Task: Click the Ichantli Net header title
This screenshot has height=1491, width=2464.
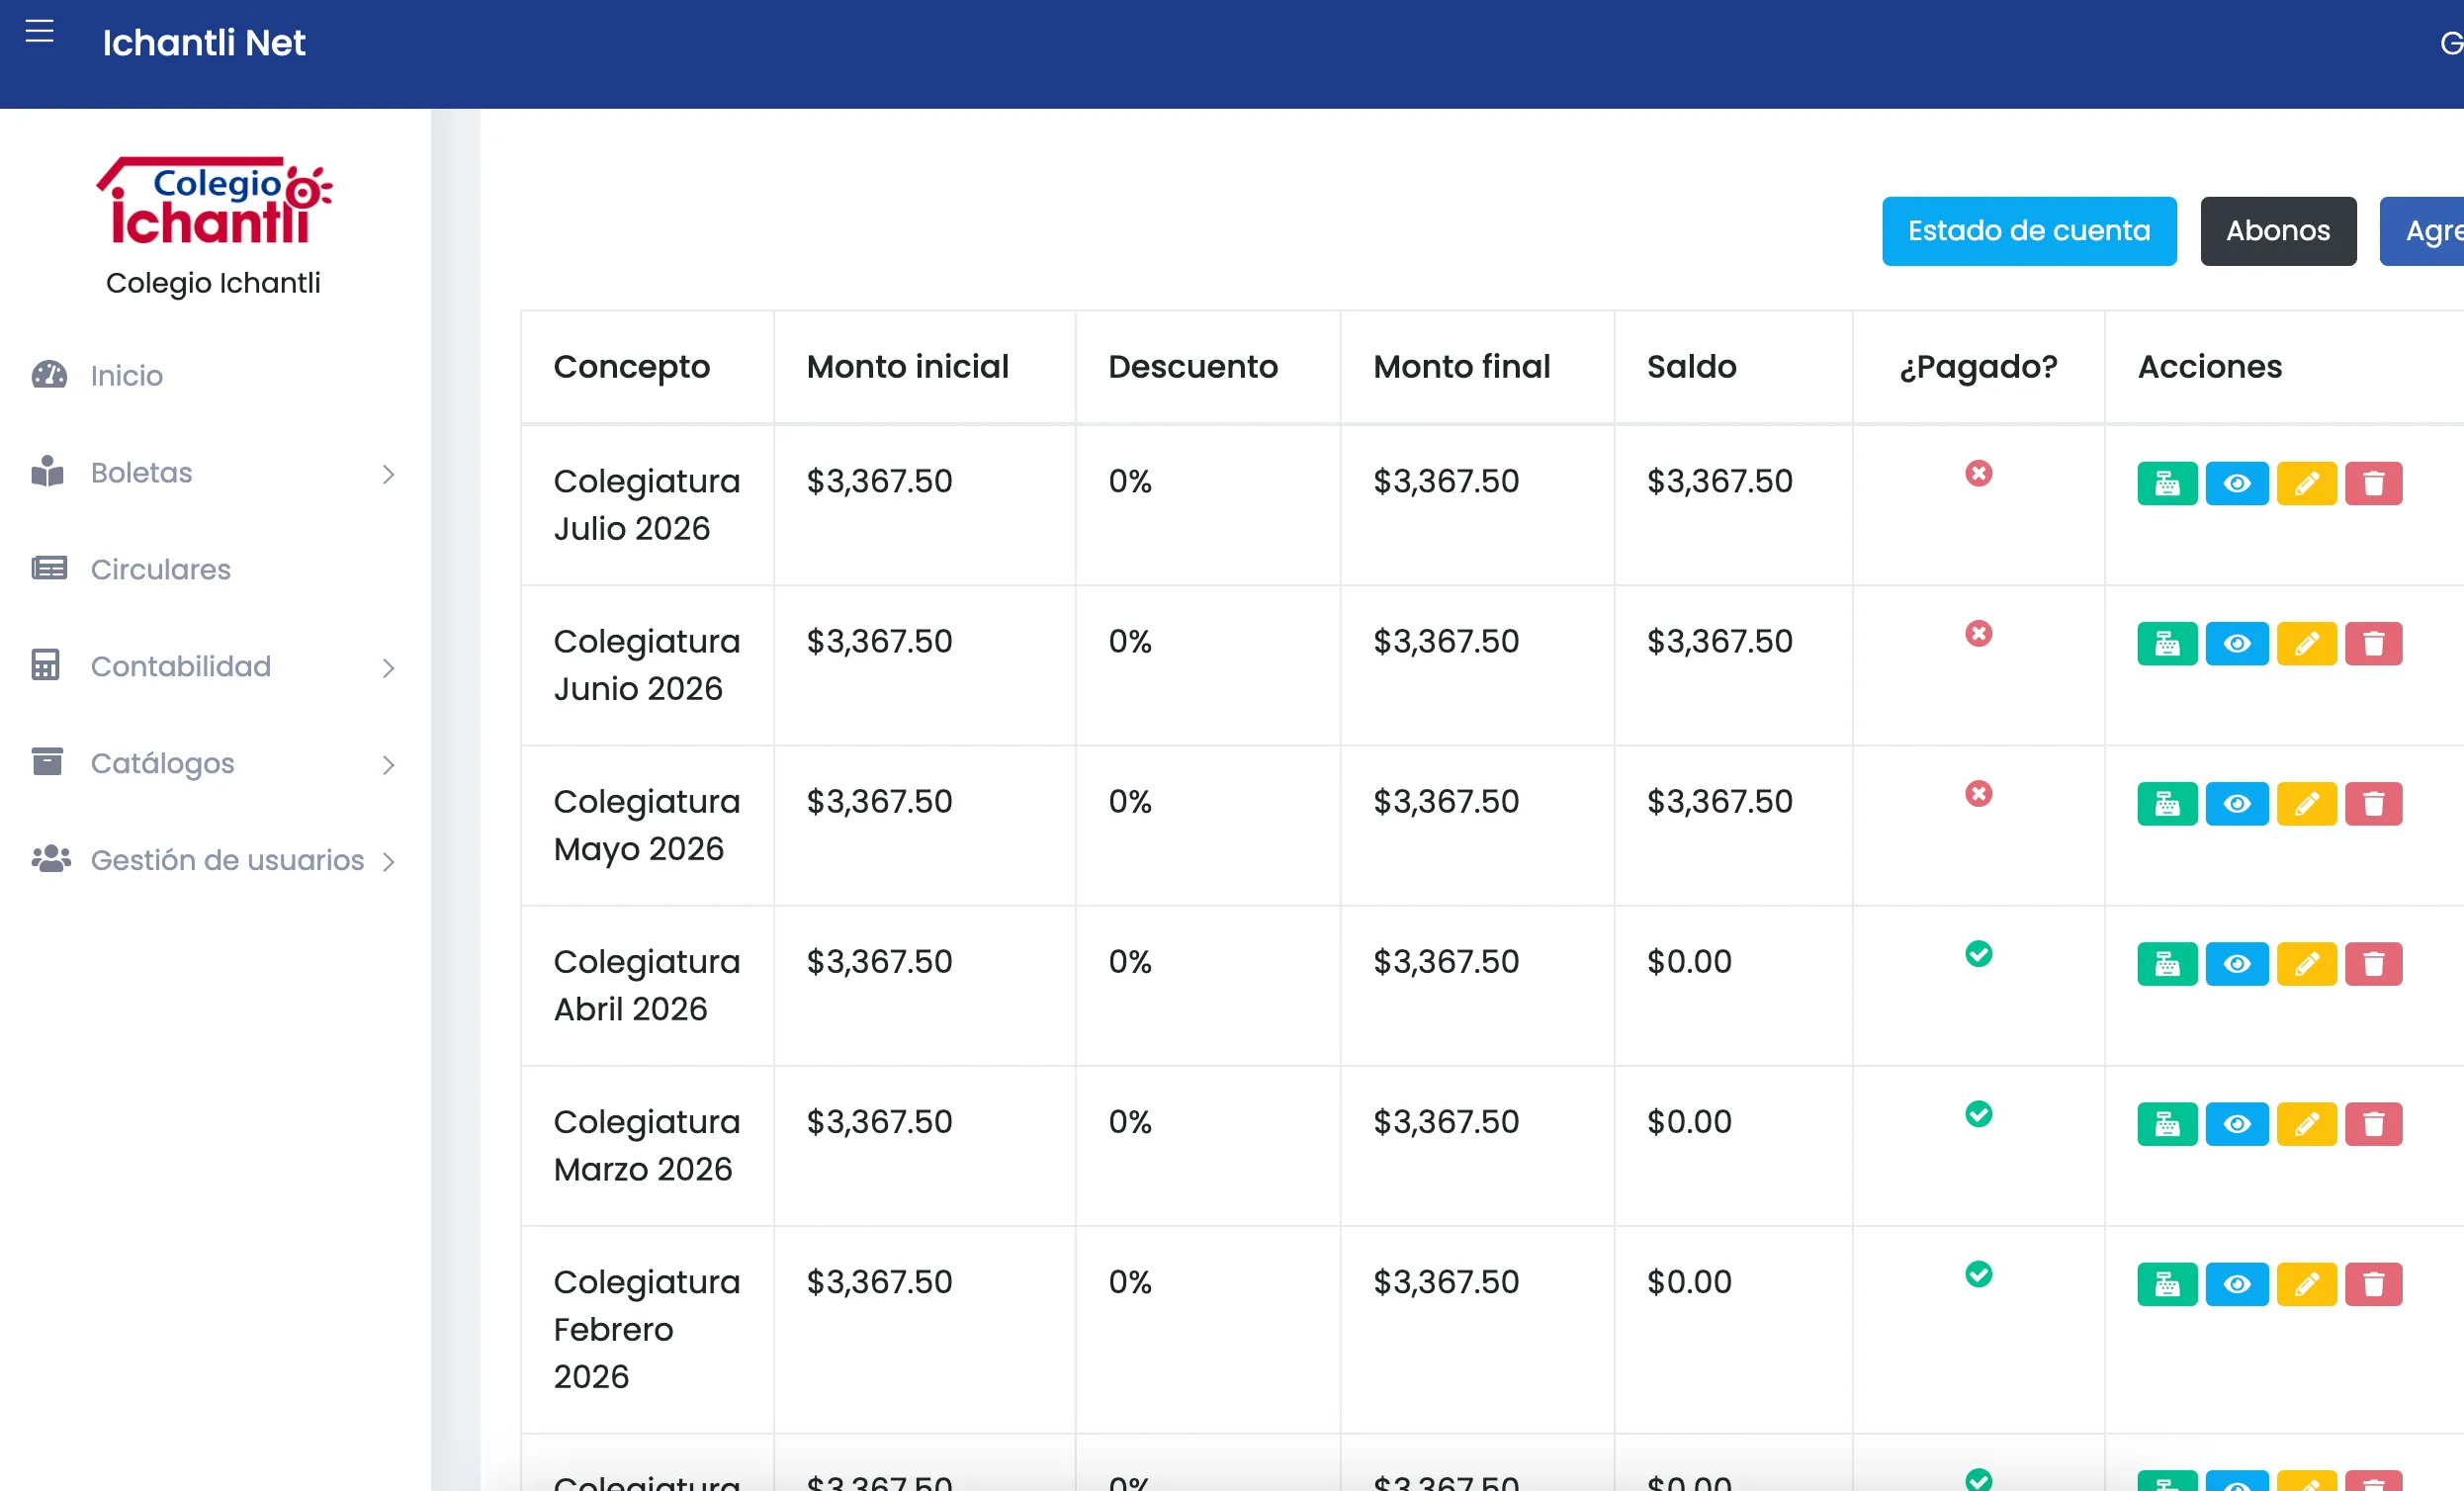Action: [x=204, y=43]
